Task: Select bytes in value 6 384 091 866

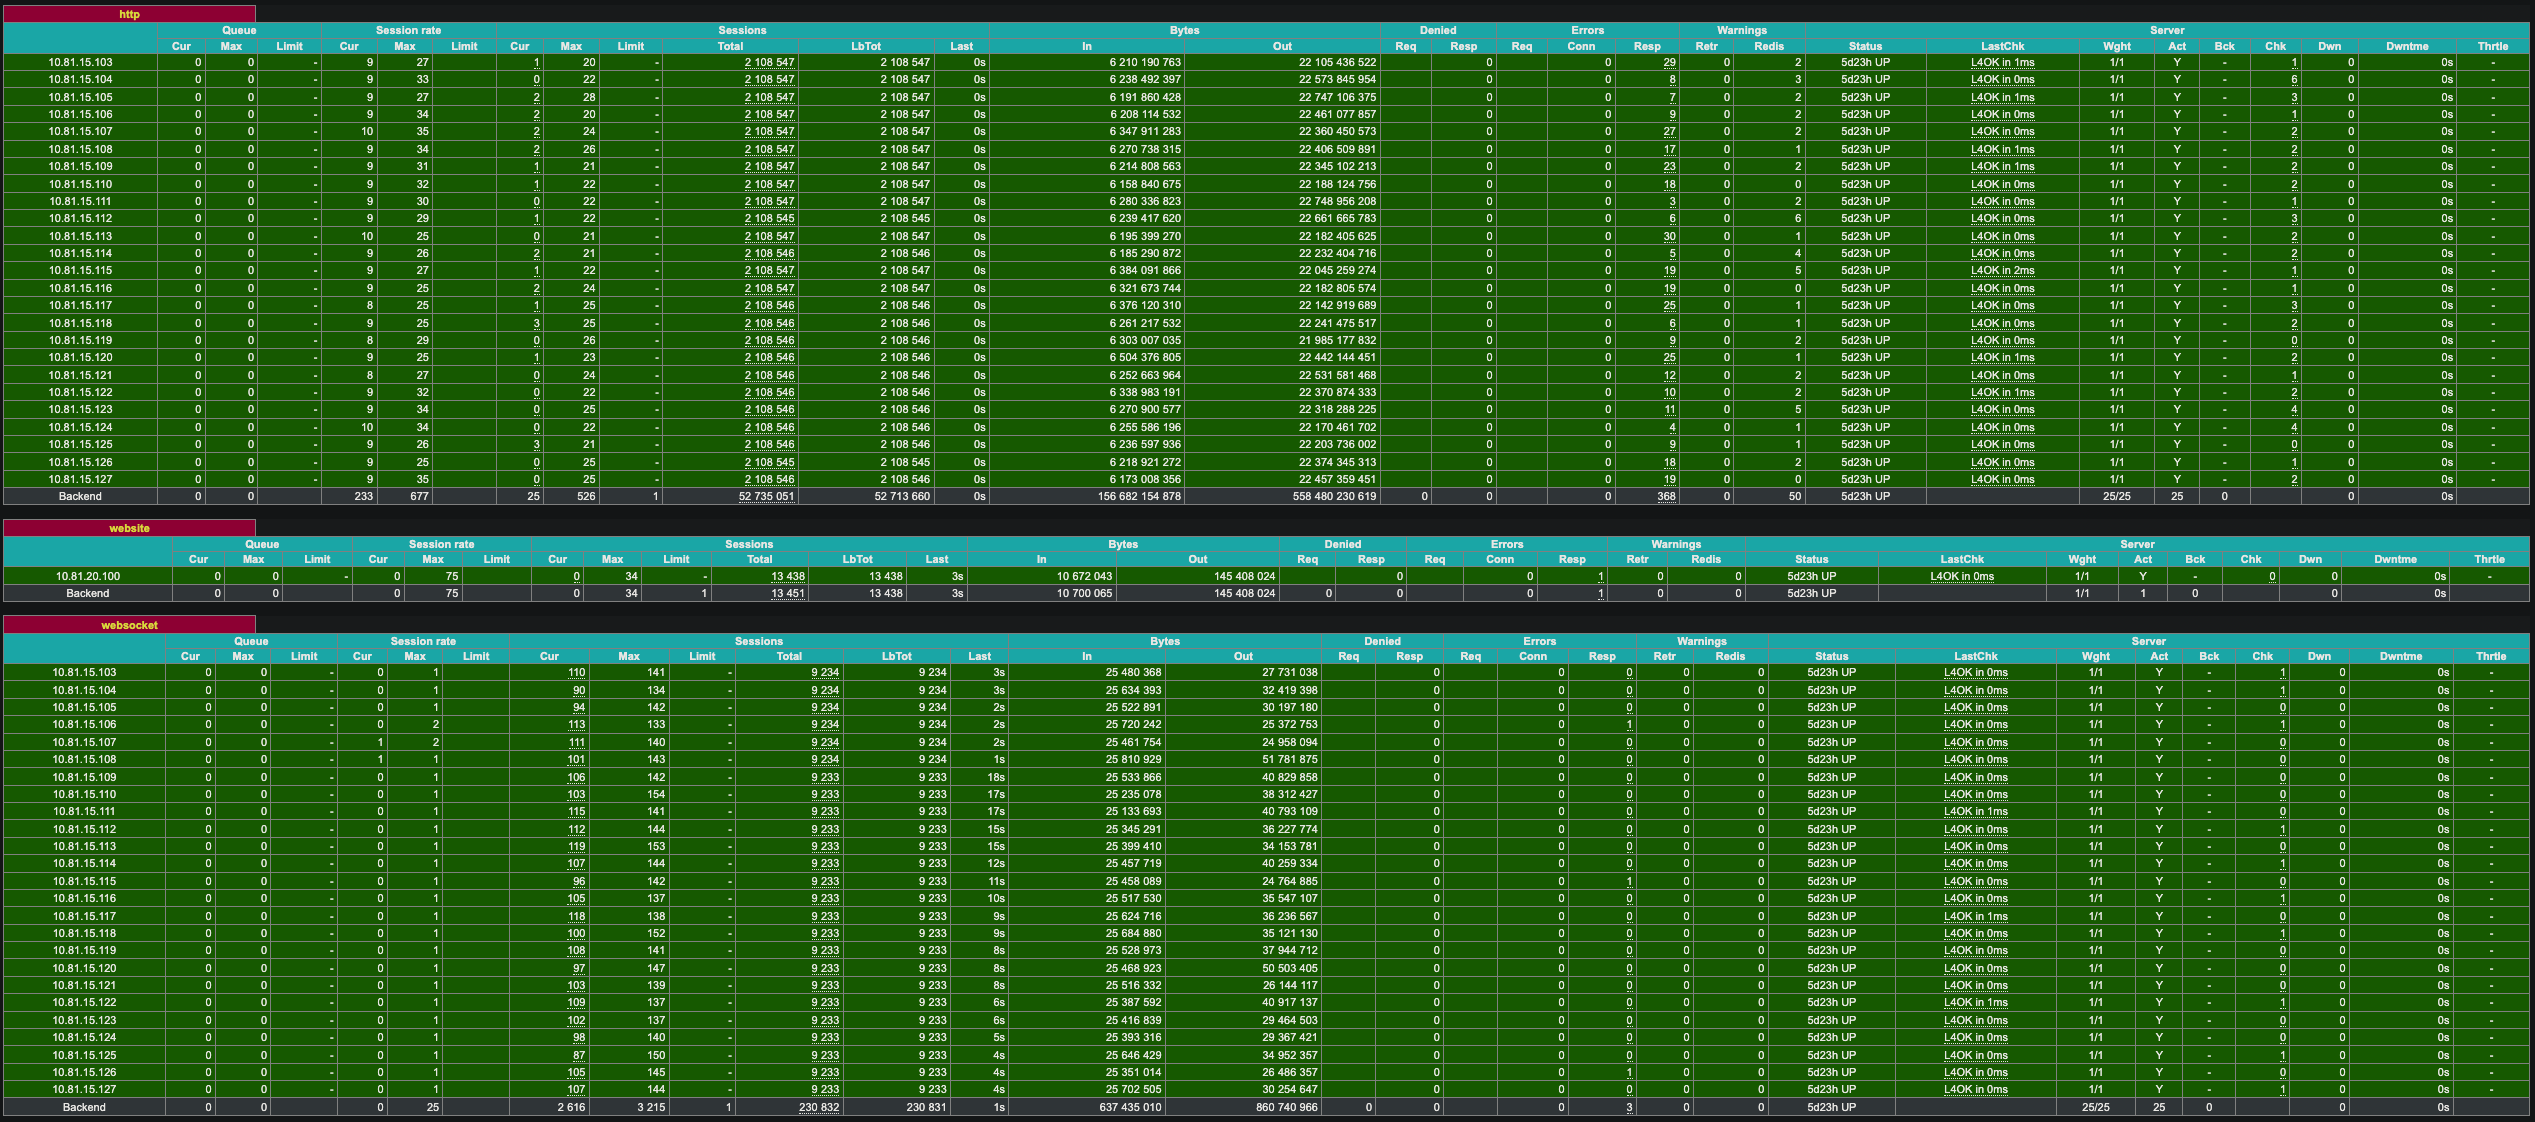Action: click(x=1145, y=271)
